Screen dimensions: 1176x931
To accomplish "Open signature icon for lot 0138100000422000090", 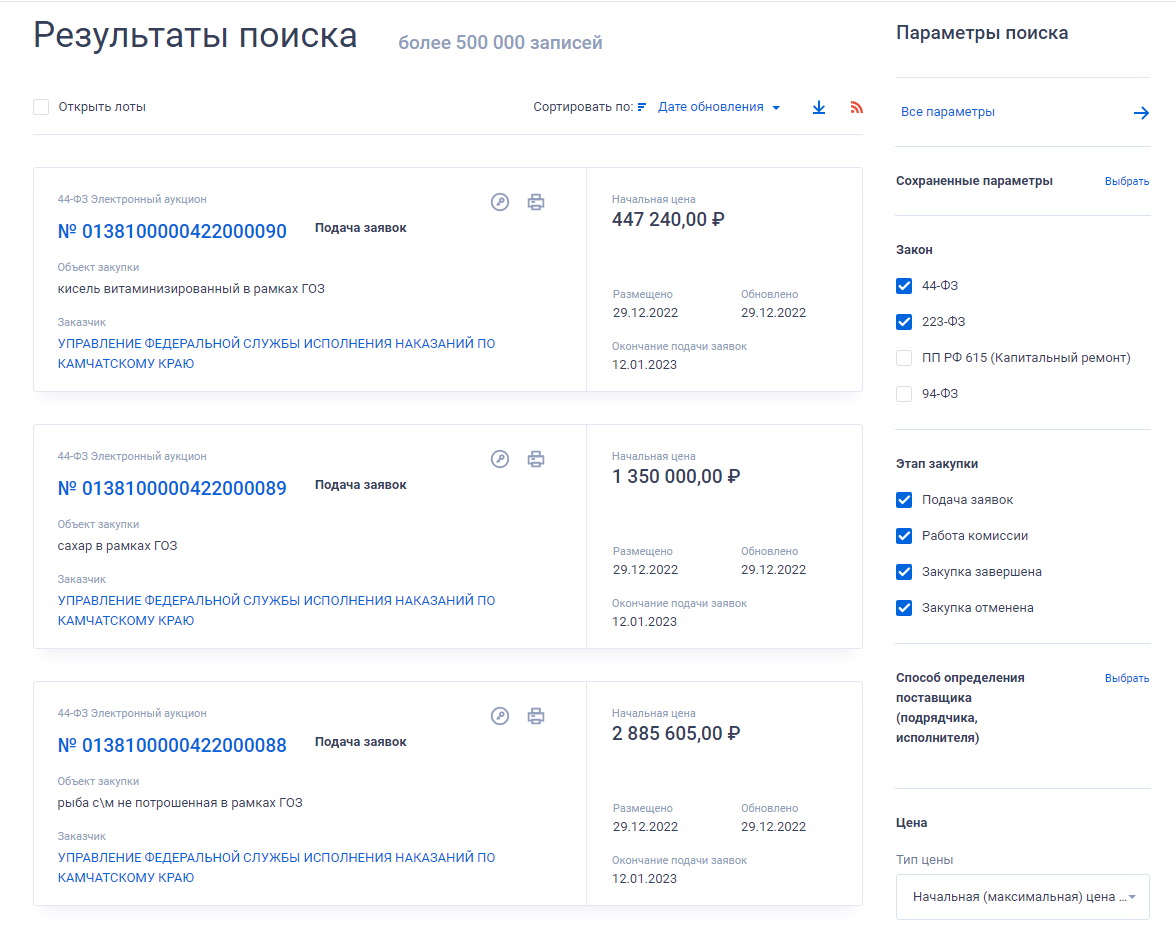I will point(500,202).
